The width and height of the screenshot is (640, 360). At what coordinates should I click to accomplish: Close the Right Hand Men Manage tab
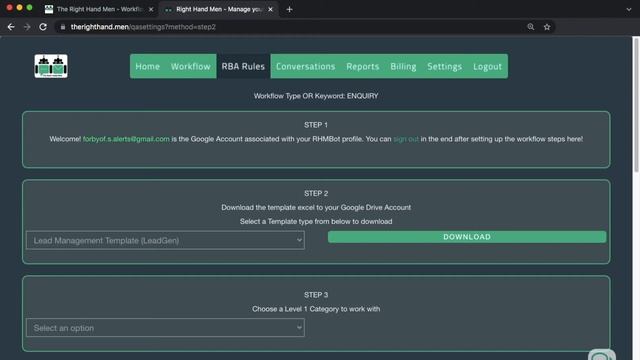tap(270, 9)
